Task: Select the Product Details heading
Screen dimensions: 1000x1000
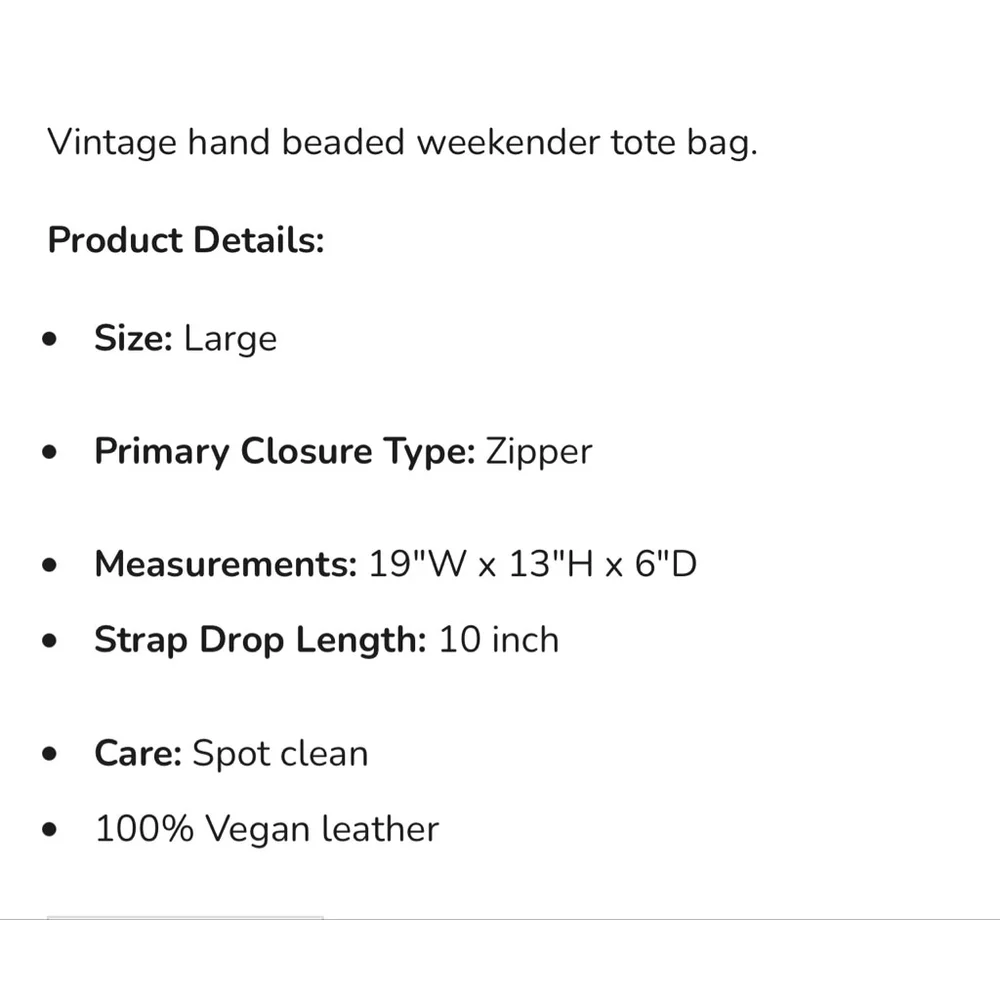Action: click(x=186, y=240)
